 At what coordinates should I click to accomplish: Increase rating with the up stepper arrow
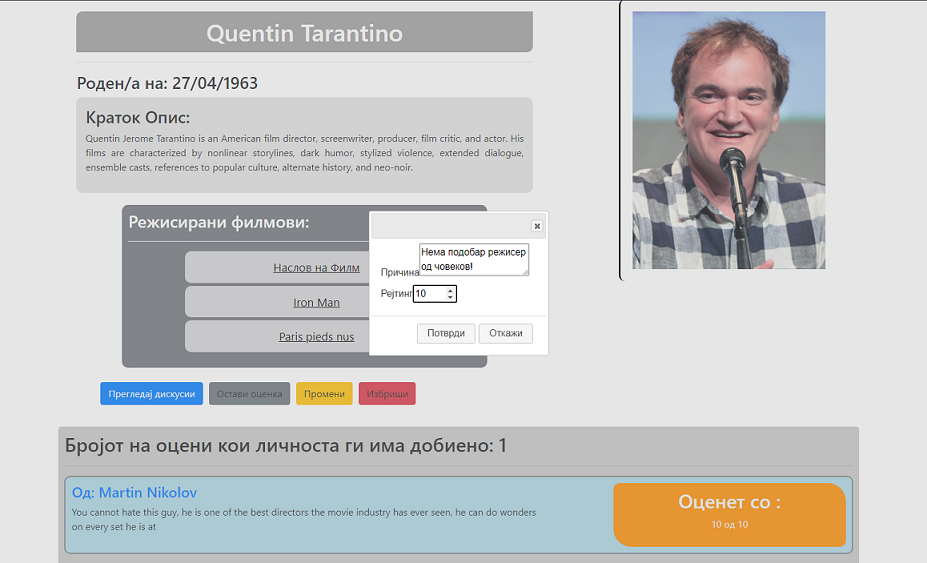click(x=450, y=290)
